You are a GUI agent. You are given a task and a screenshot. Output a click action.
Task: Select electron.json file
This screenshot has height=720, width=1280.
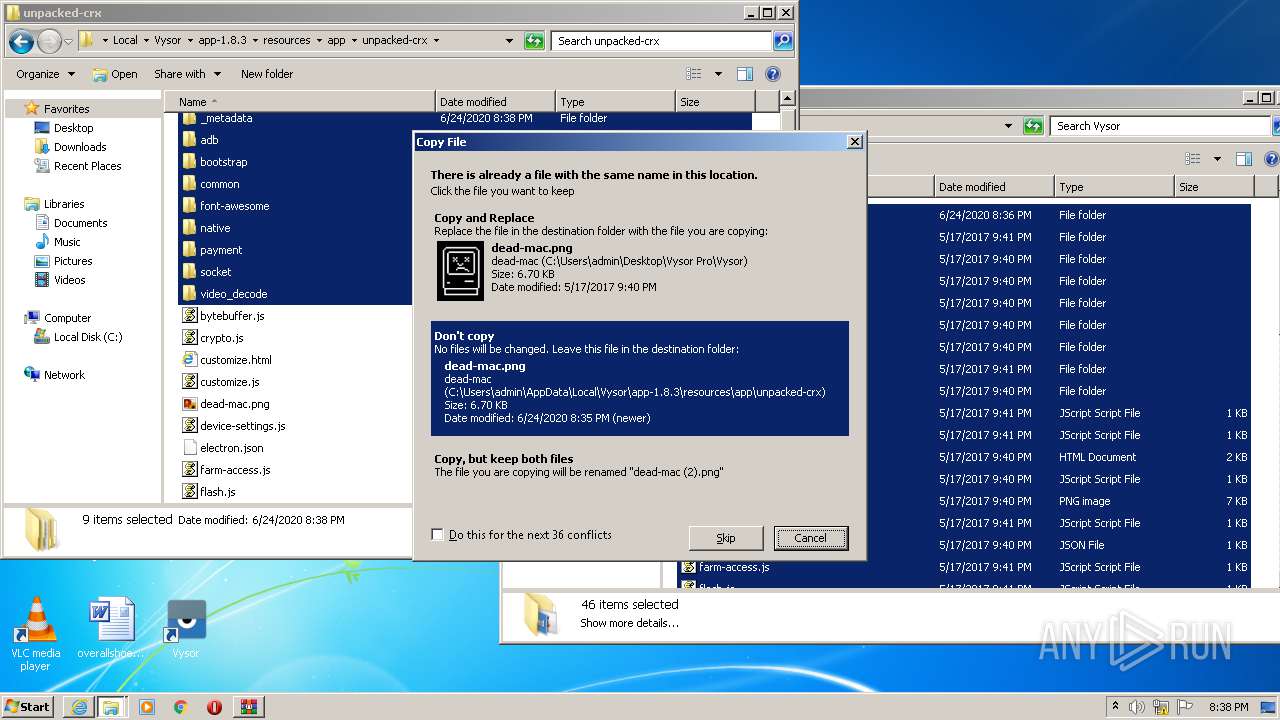pos(231,448)
